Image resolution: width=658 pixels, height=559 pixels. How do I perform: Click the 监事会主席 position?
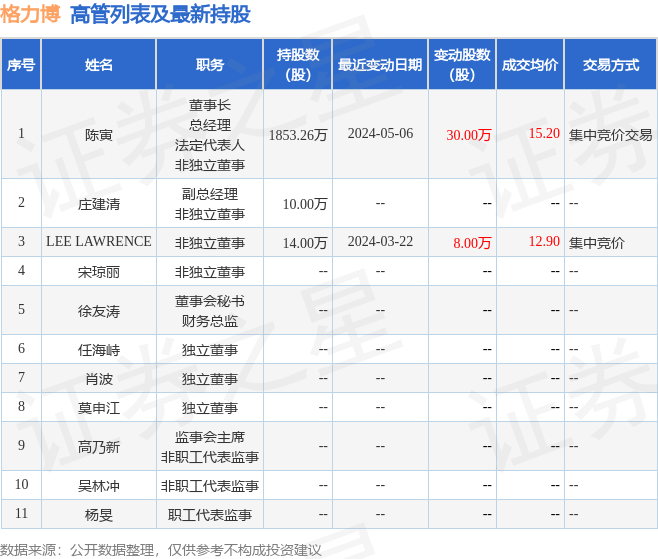click(x=209, y=437)
